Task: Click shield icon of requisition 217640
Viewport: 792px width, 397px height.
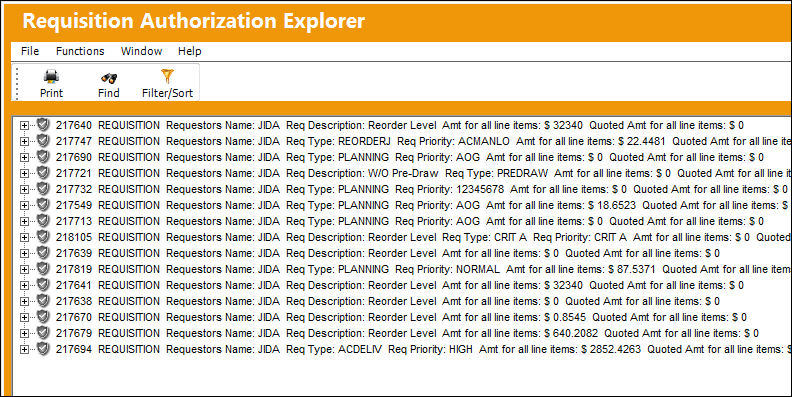Action: click(43, 125)
